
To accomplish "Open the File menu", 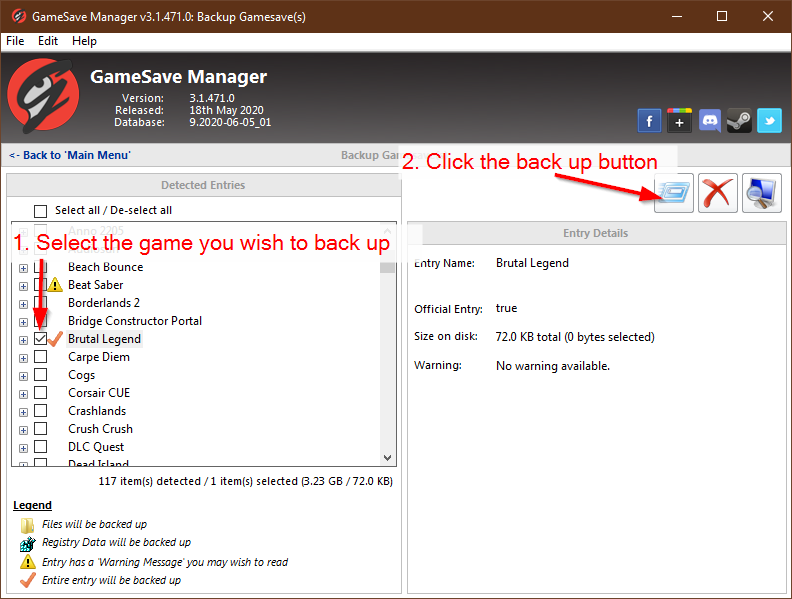I will click(x=15, y=41).
